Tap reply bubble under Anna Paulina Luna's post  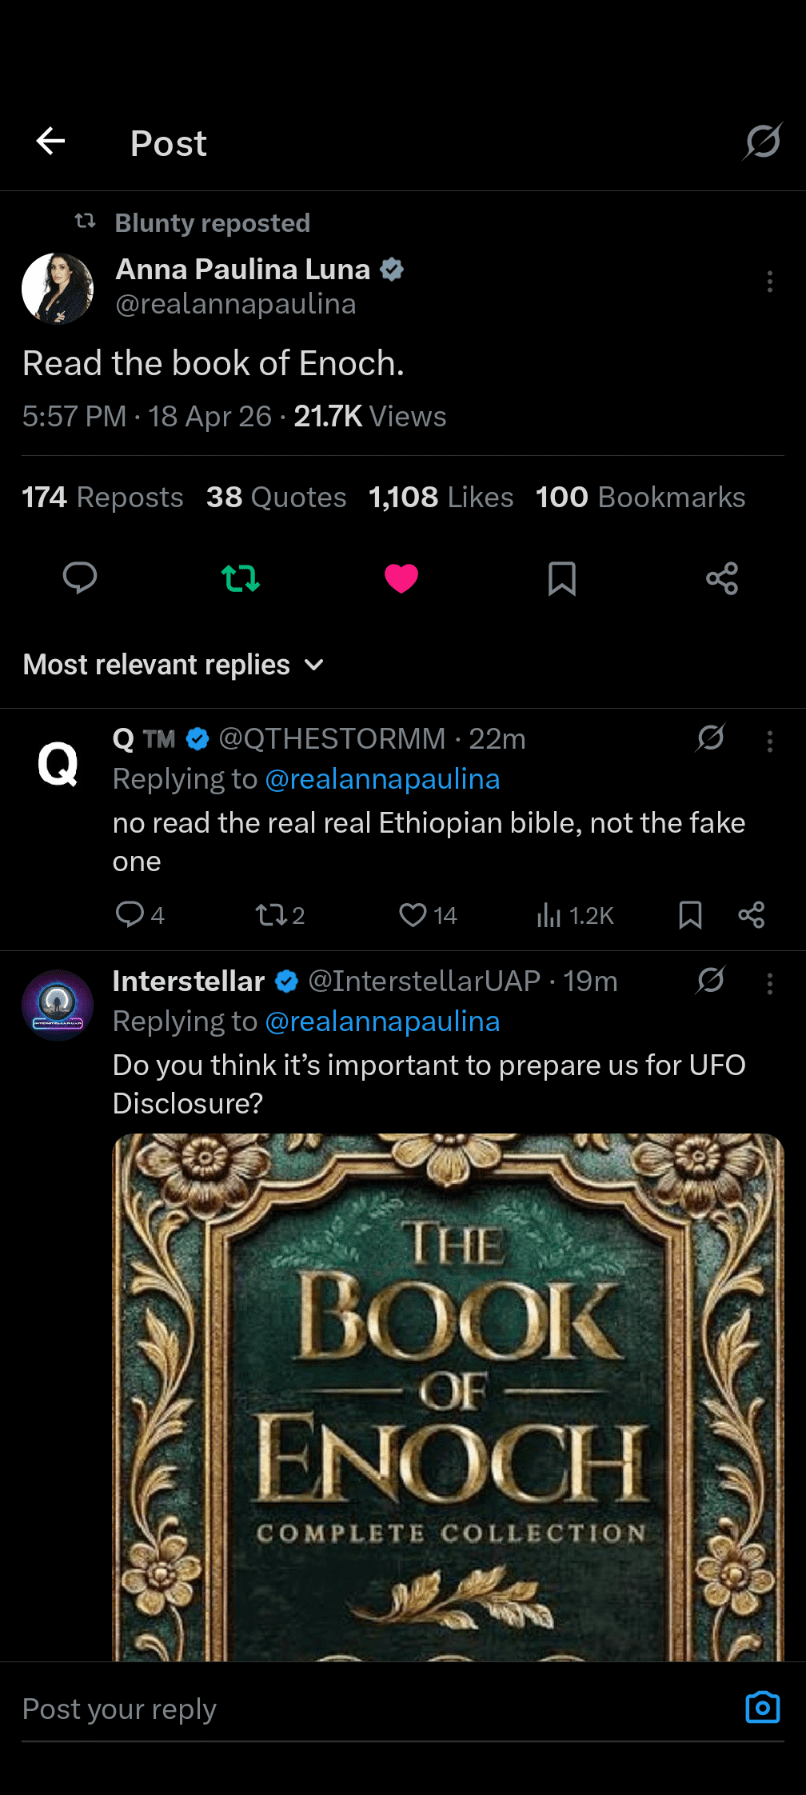tap(80, 578)
